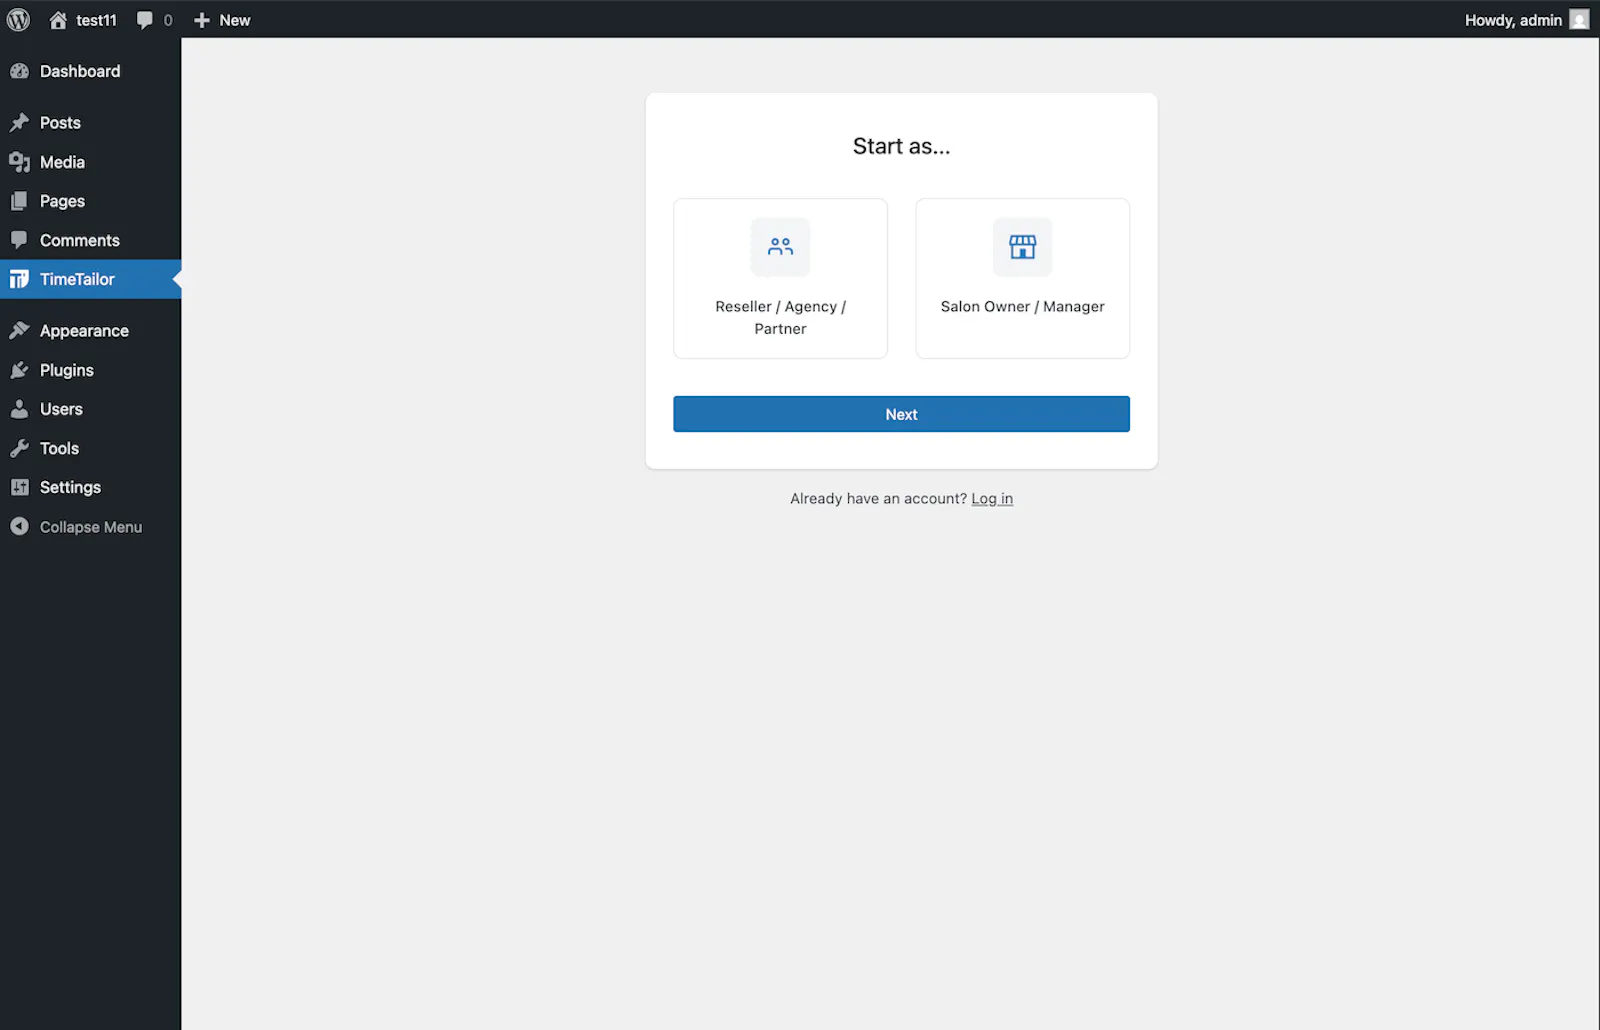Open the Pages menu item
The height and width of the screenshot is (1030, 1600).
pyautogui.click(x=90, y=201)
